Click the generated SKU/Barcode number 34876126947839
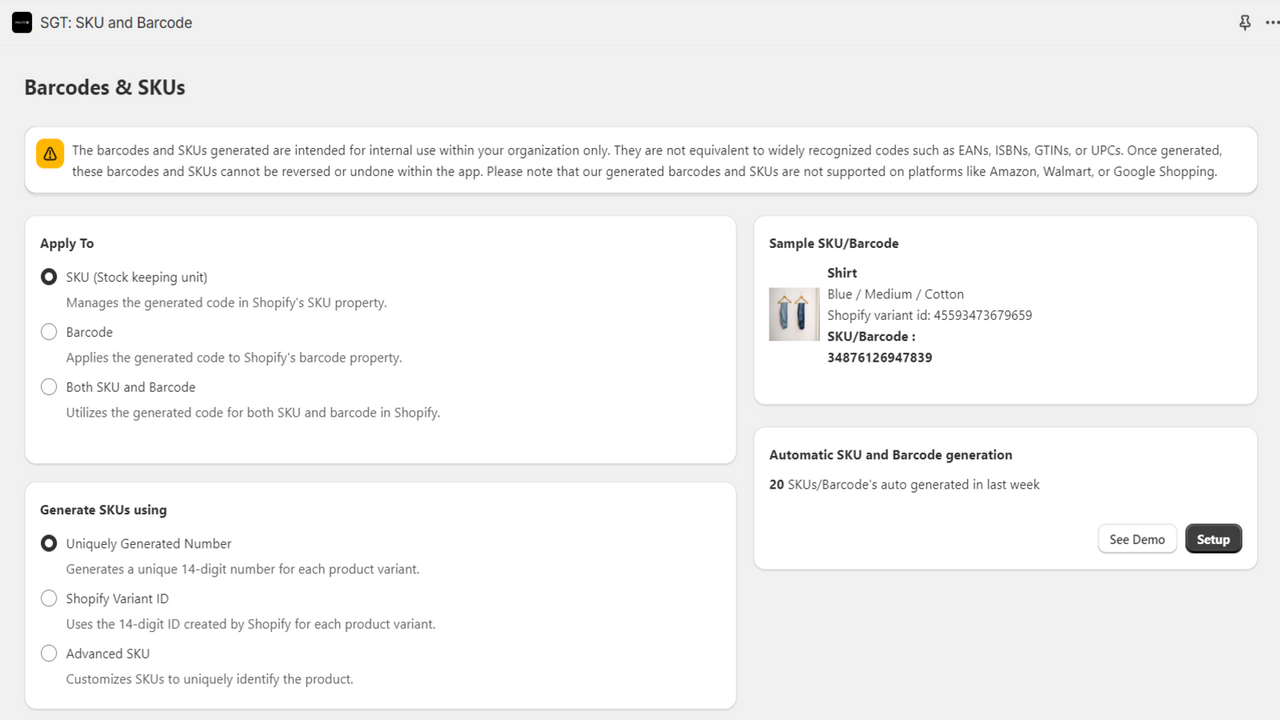 (879, 357)
